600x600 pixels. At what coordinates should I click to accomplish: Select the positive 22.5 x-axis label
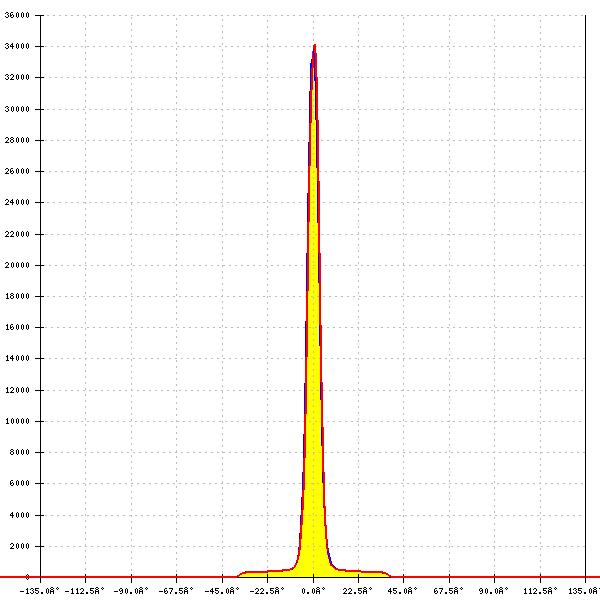(x=357, y=591)
